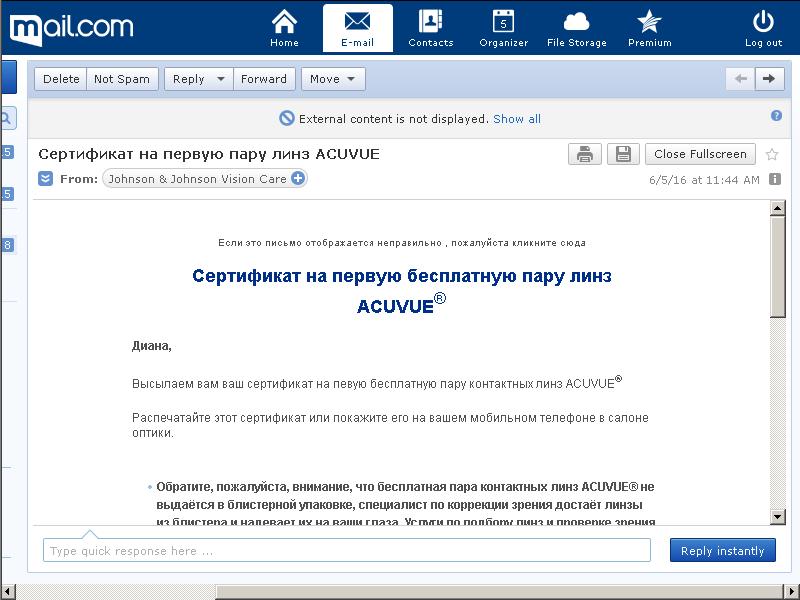Open message info icon near date
This screenshot has height=600, width=800.
coord(774,179)
